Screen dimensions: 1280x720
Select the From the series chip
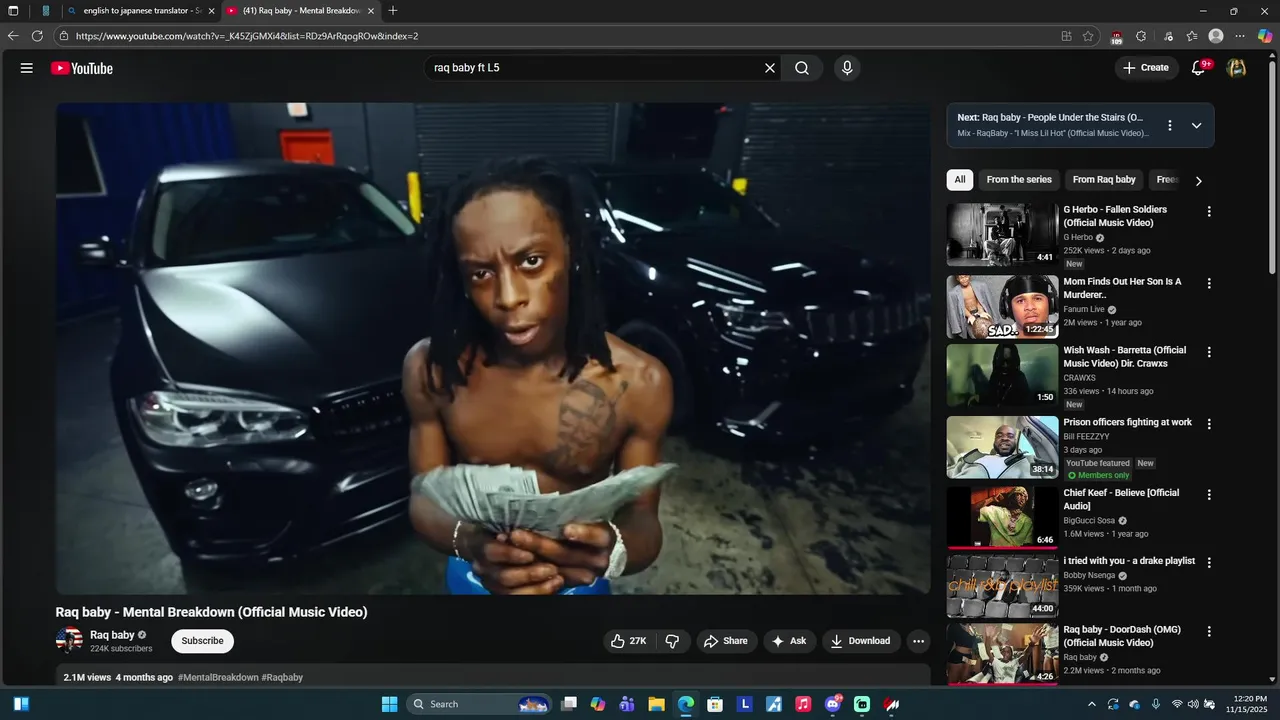click(1019, 180)
